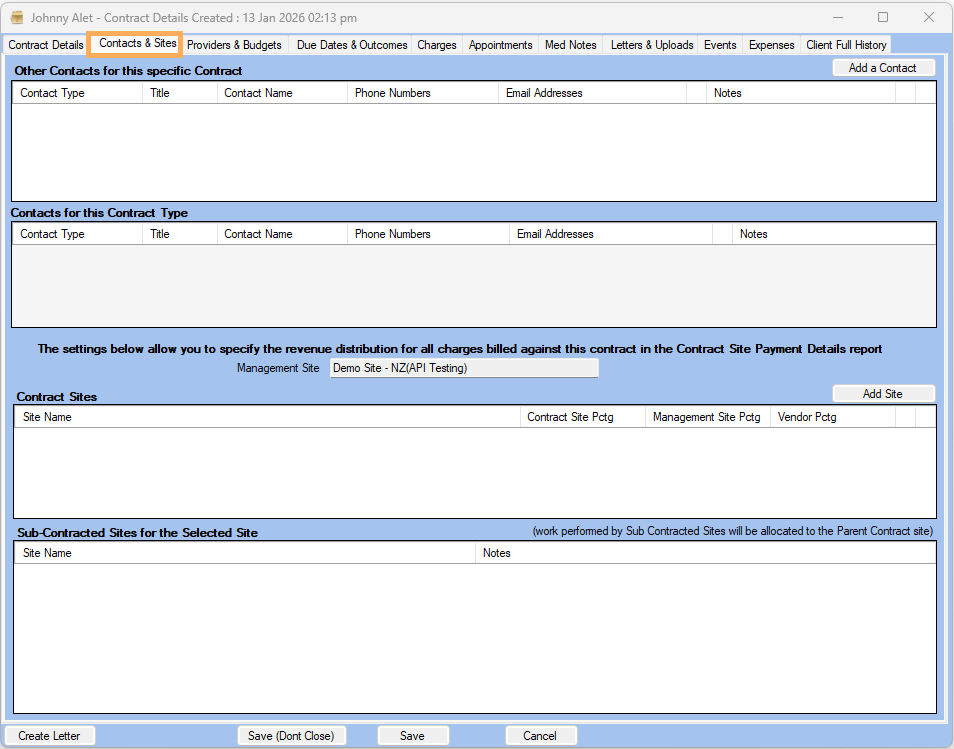Switch to Letters & Uploads tab
This screenshot has width=954, height=749.
(x=651, y=45)
